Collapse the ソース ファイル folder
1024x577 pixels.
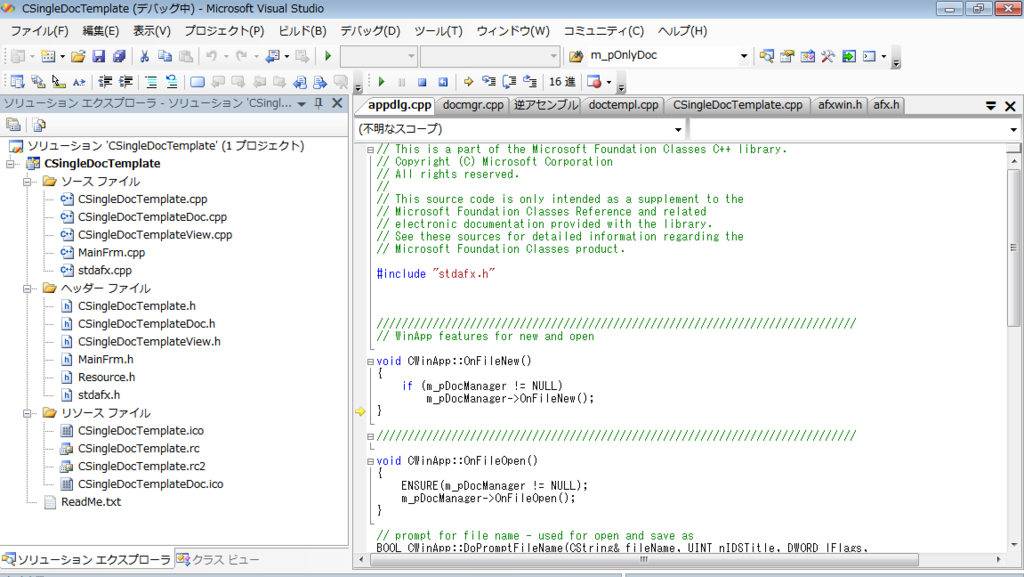click(x=27, y=181)
